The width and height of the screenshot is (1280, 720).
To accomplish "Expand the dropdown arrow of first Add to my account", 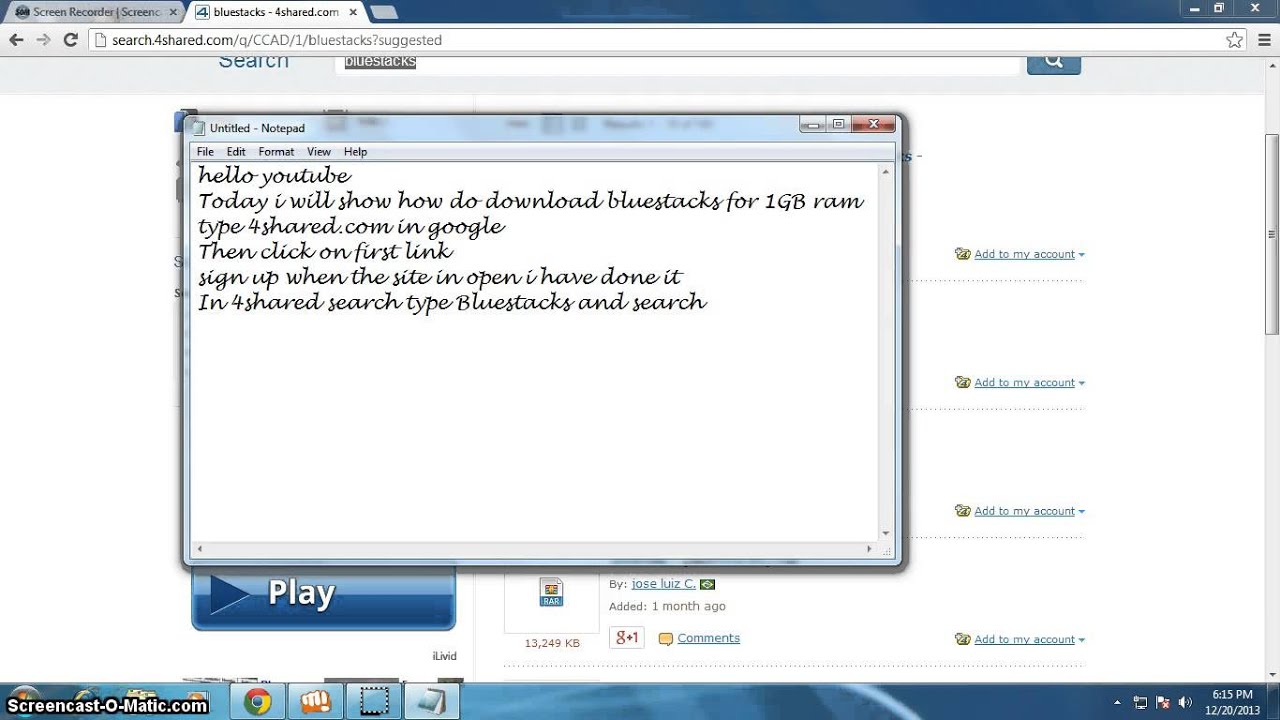I will (1082, 255).
